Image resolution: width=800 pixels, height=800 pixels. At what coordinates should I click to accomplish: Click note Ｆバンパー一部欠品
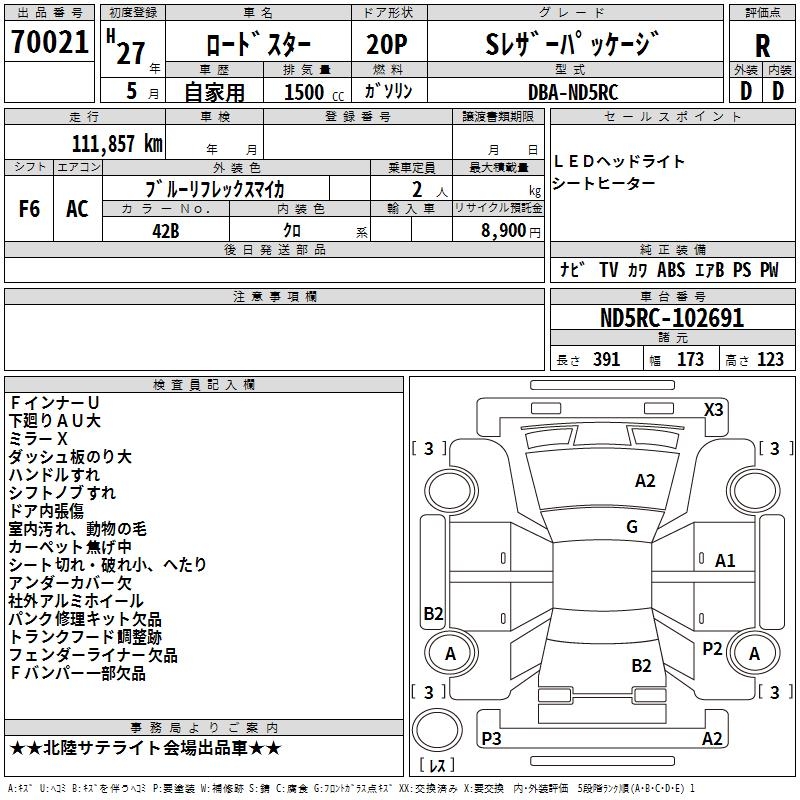(x=78, y=673)
